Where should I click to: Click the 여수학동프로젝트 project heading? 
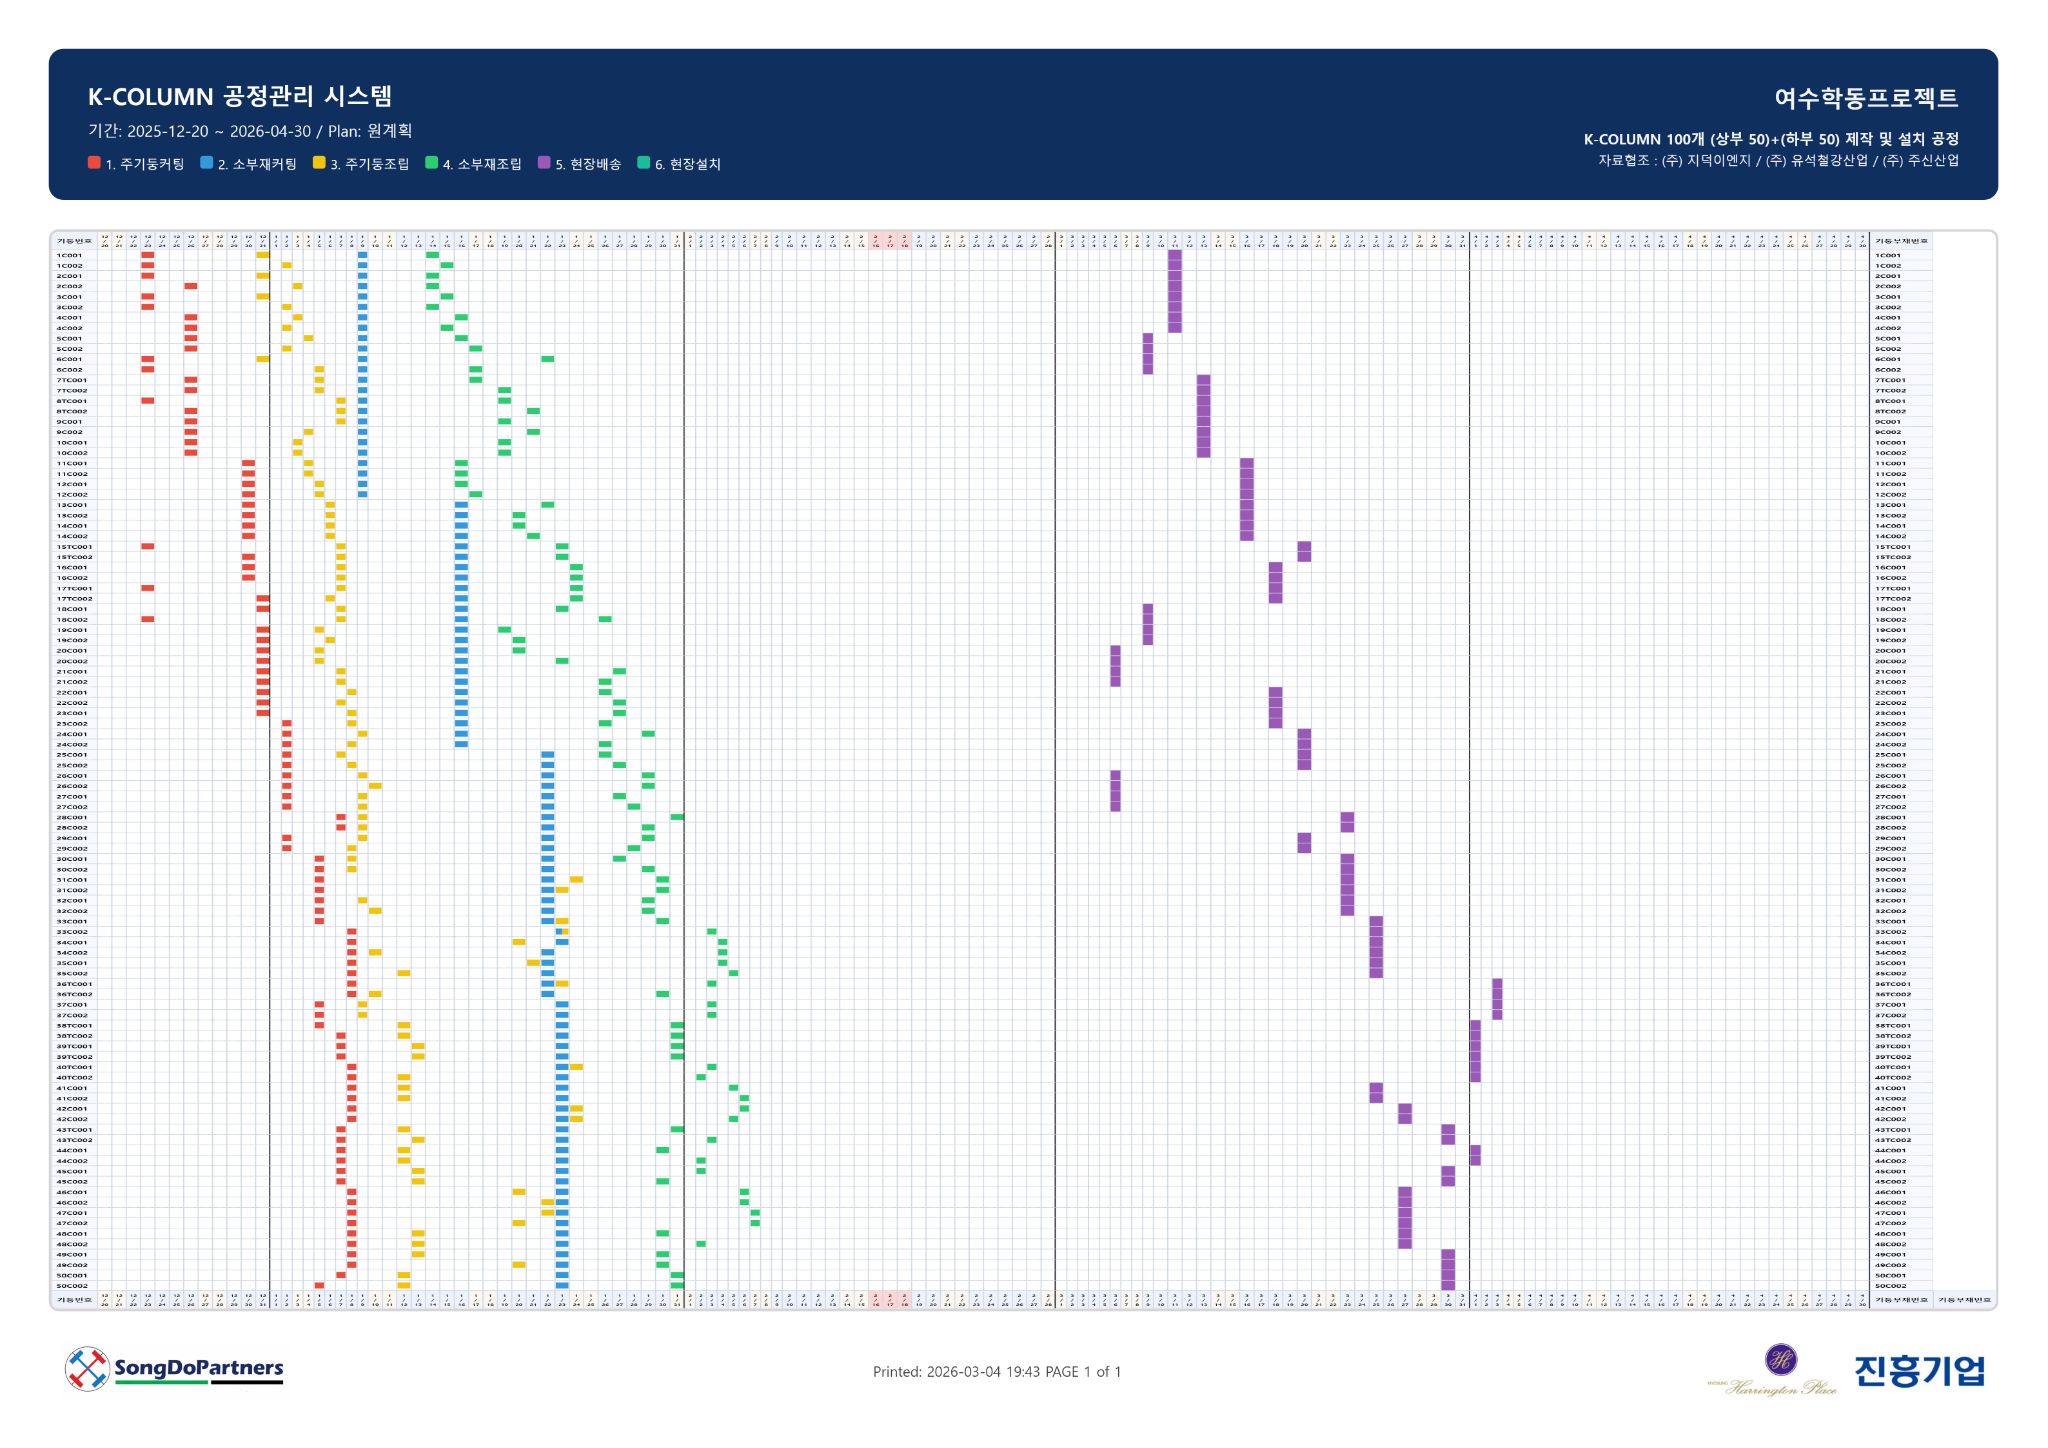point(1865,98)
